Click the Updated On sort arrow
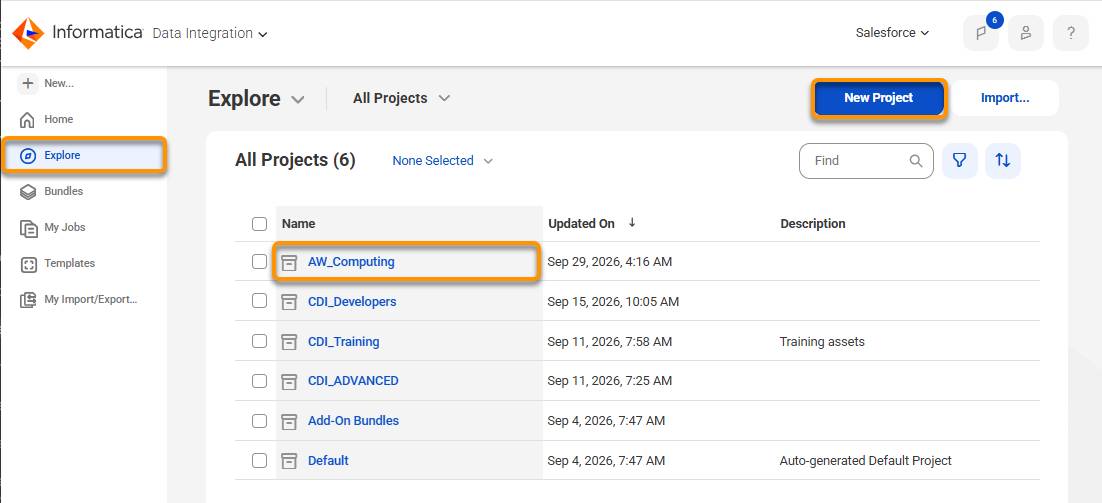The image size is (1102, 503). 632,223
